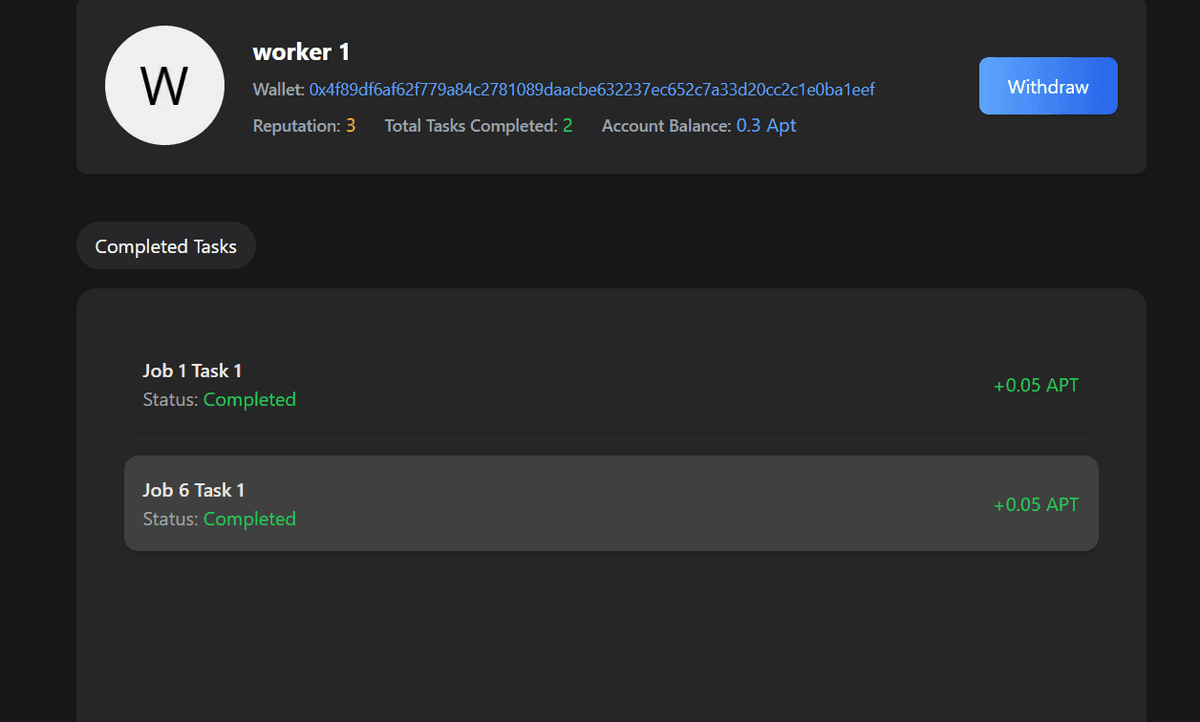The image size is (1200, 722).
Task: Select the Job 6 Task 1 title text
Action: tap(193, 490)
